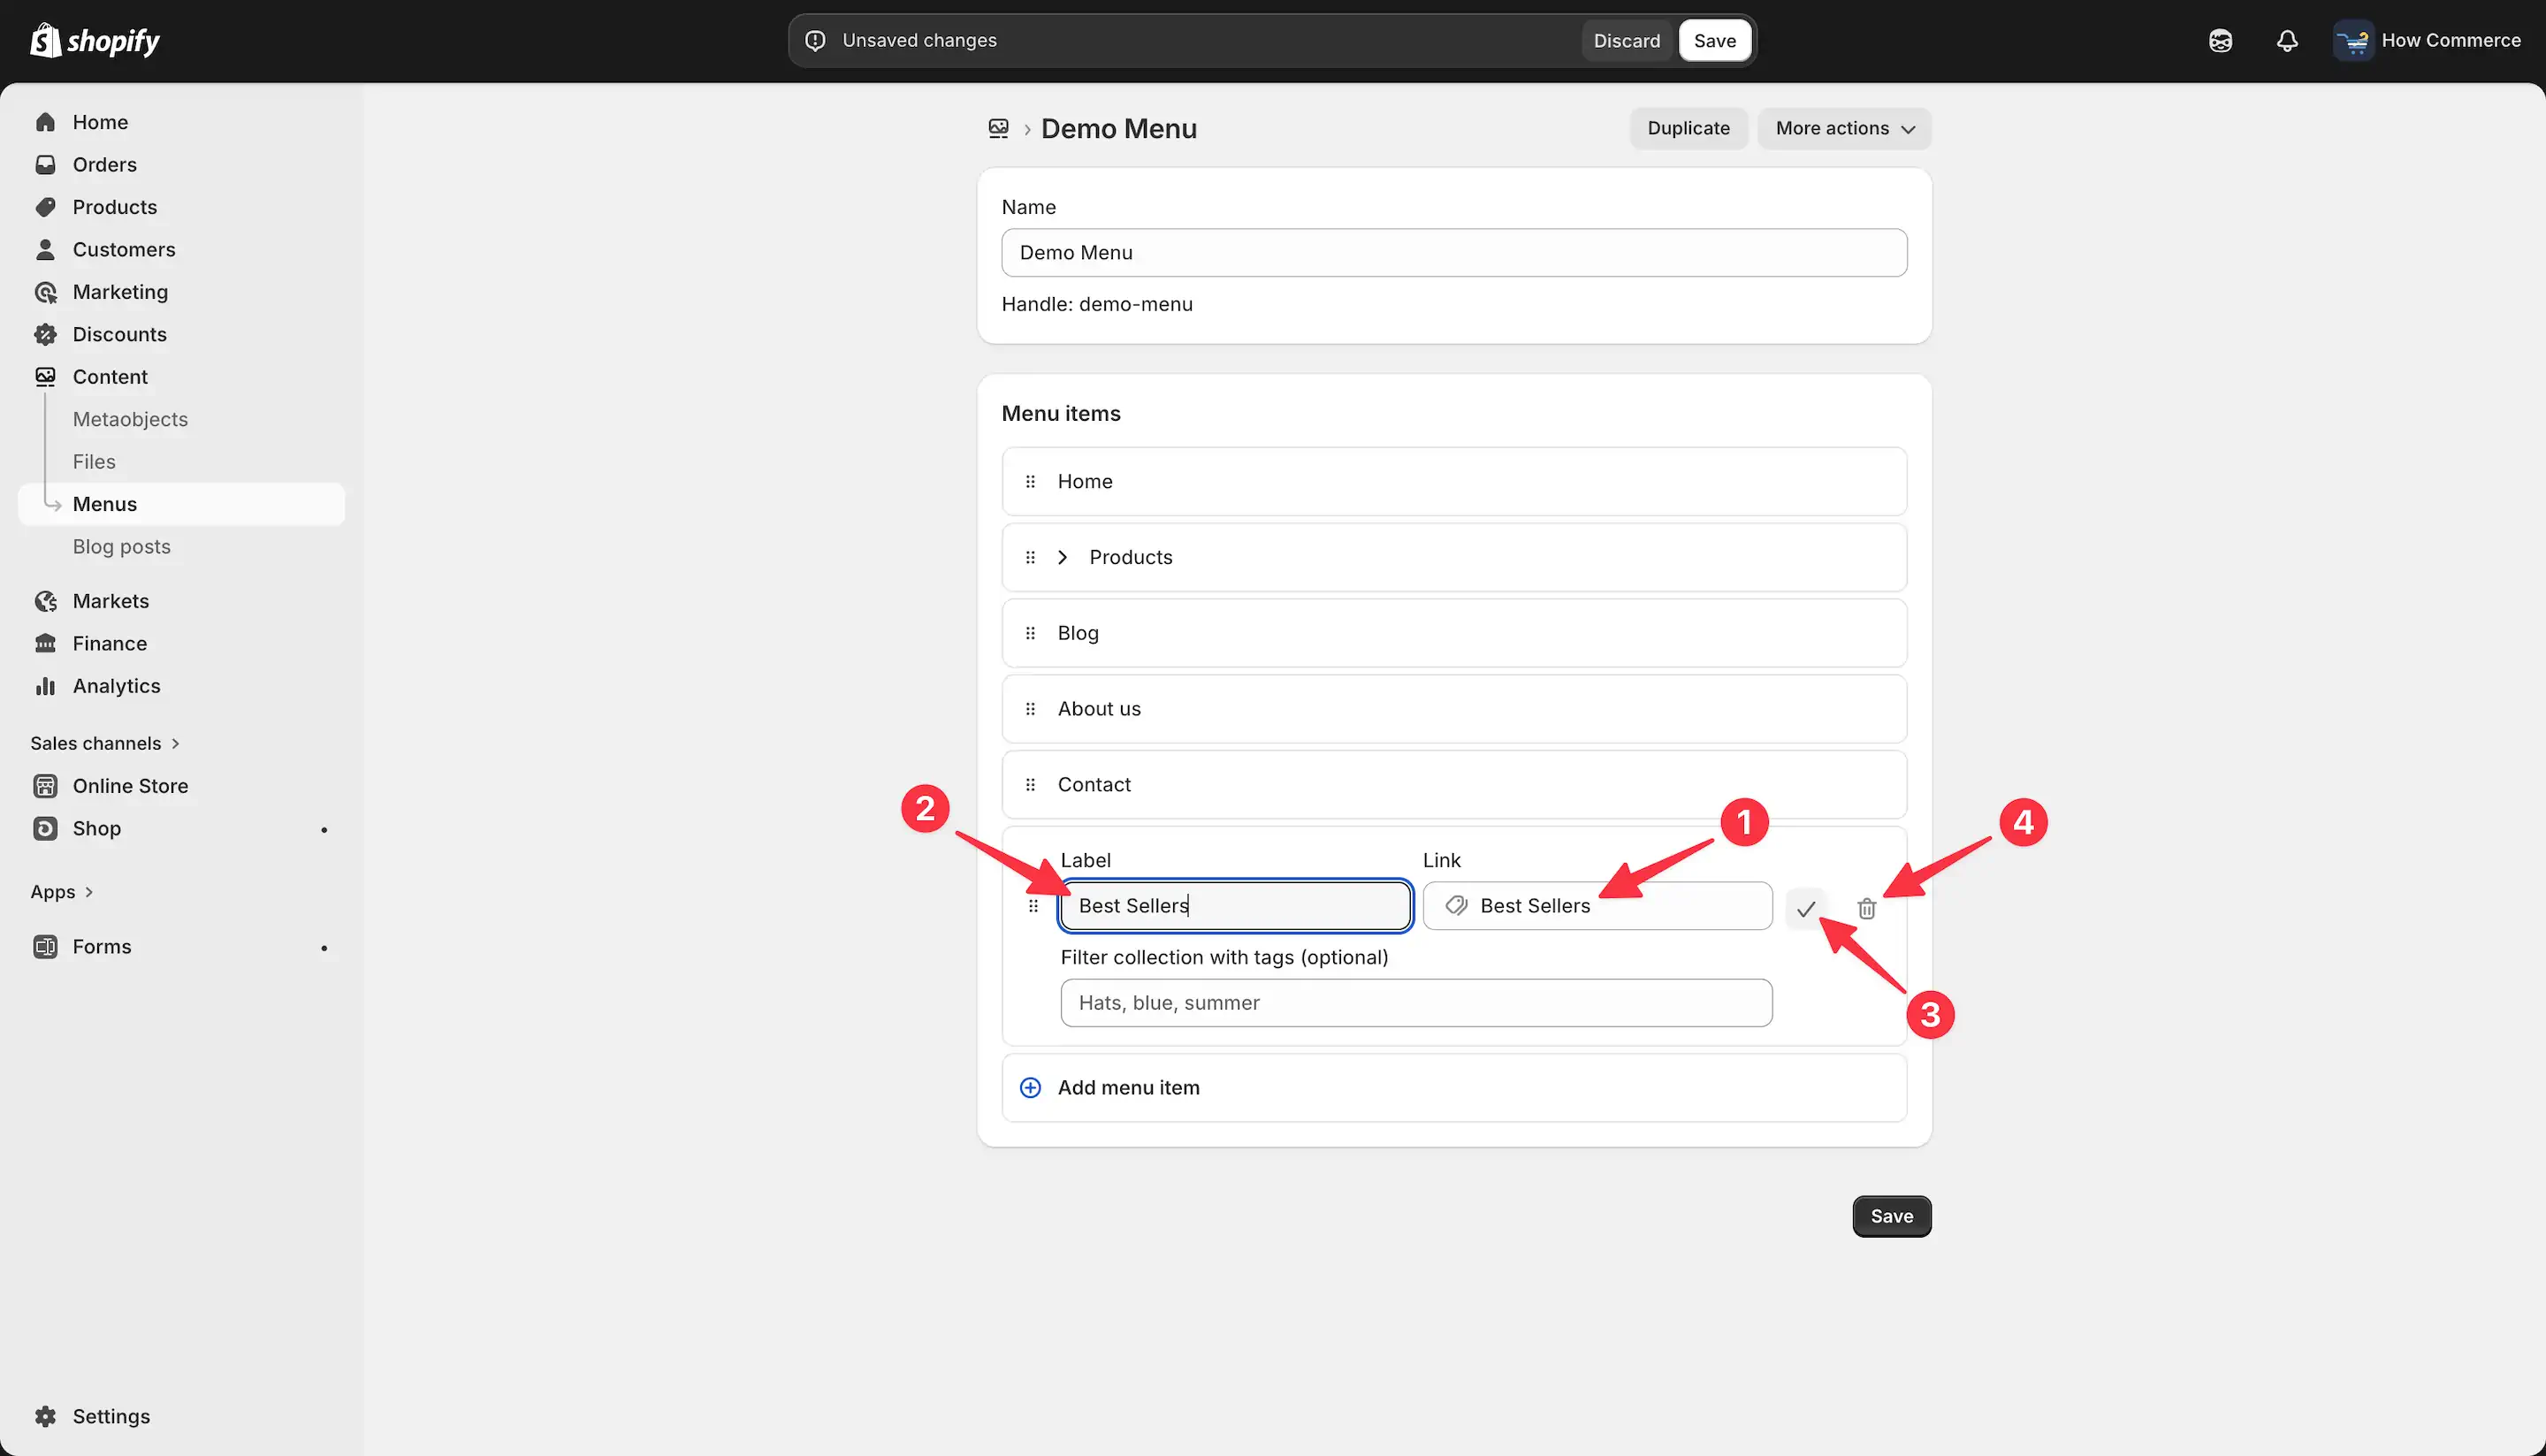Open the Home menu item row
The image size is (2546, 1456).
1453,482
